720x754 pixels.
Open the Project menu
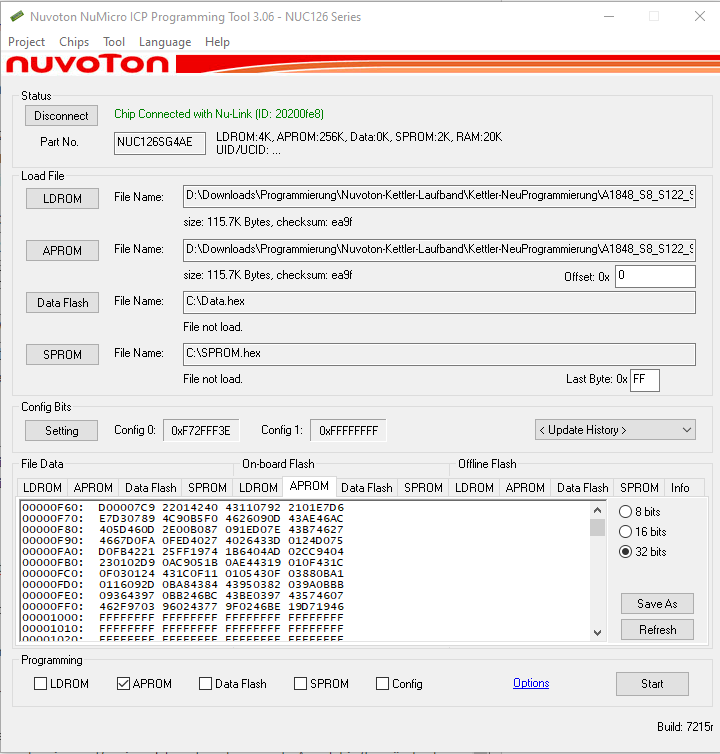(x=26, y=42)
